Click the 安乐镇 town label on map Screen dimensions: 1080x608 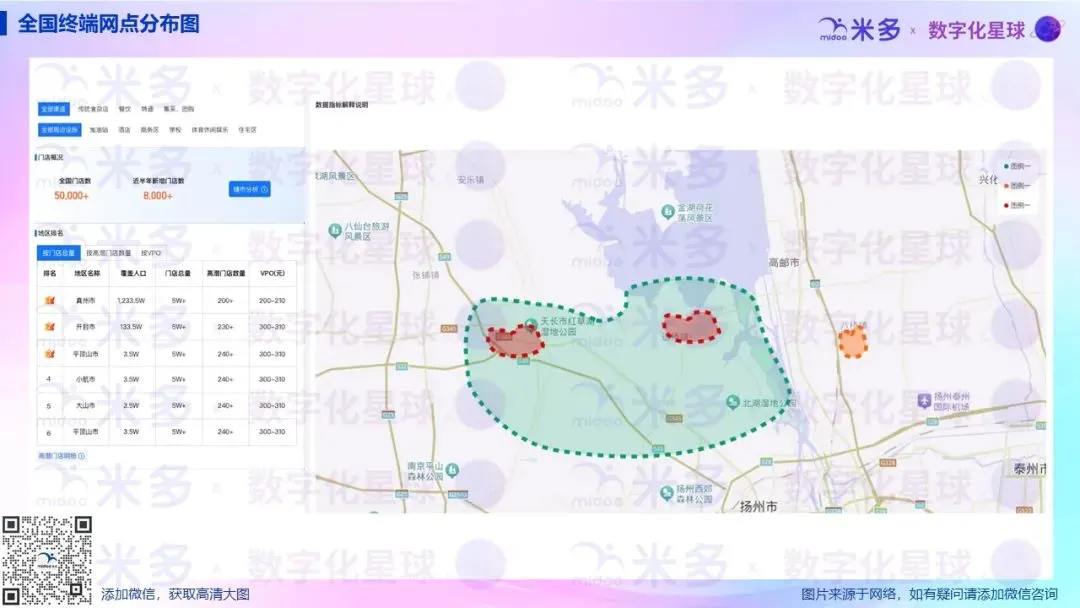tap(470, 180)
